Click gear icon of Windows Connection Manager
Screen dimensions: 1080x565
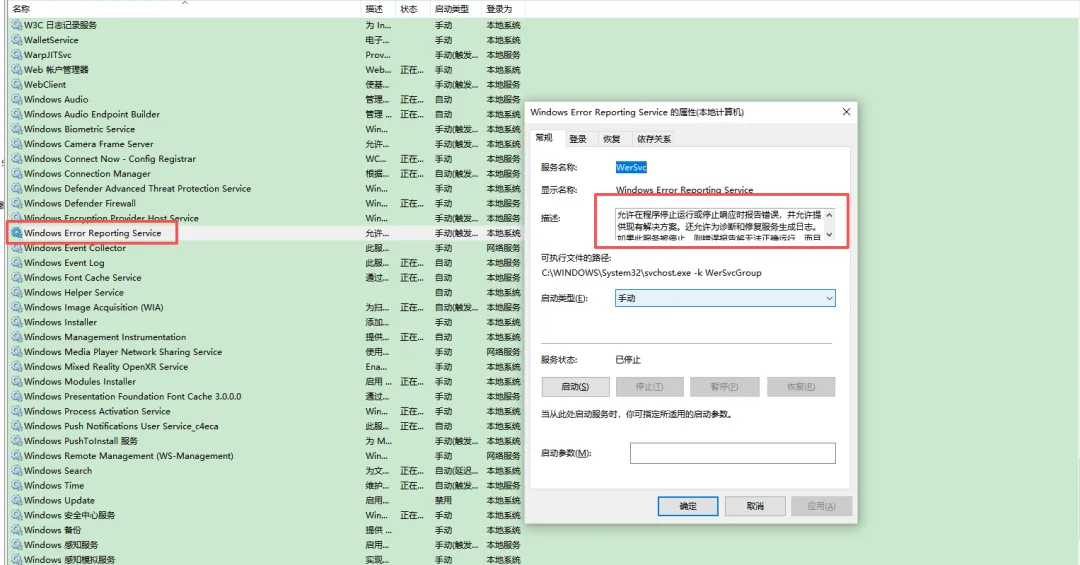(x=17, y=174)
